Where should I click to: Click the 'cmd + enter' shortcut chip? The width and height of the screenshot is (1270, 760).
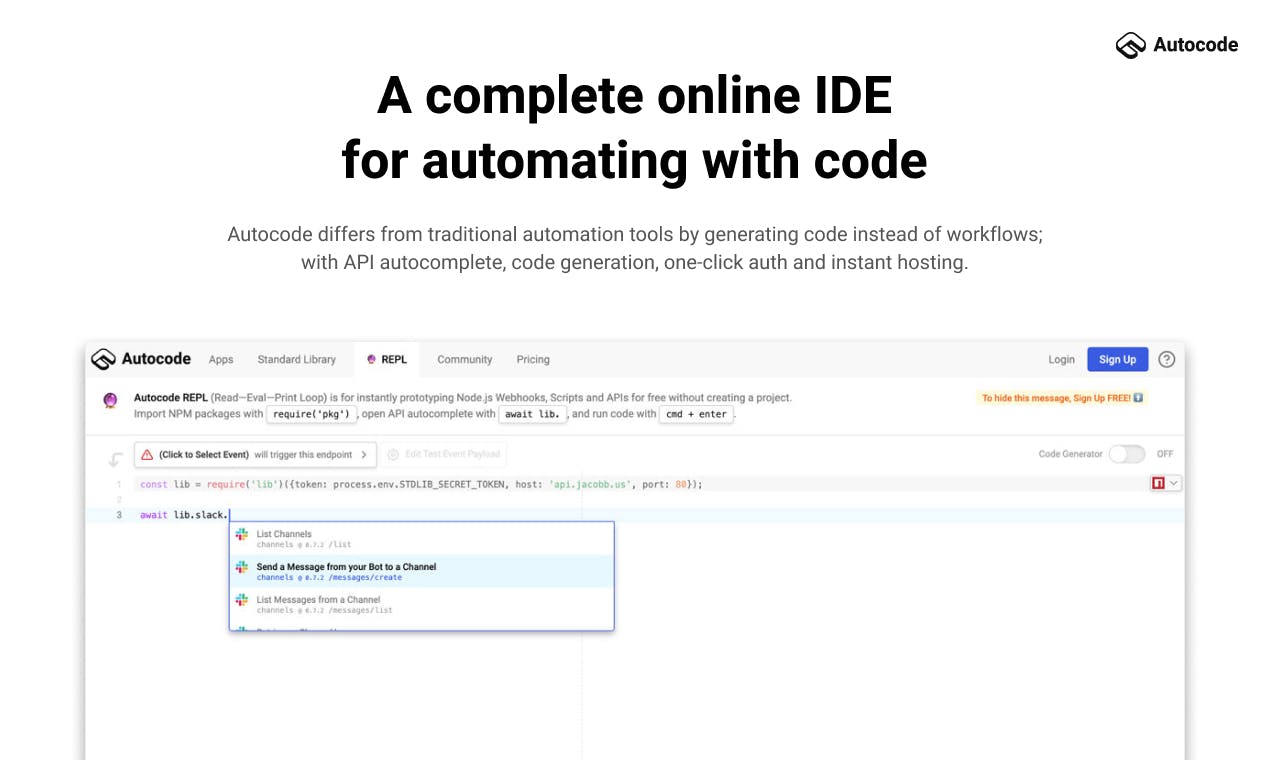pos(697,414)
